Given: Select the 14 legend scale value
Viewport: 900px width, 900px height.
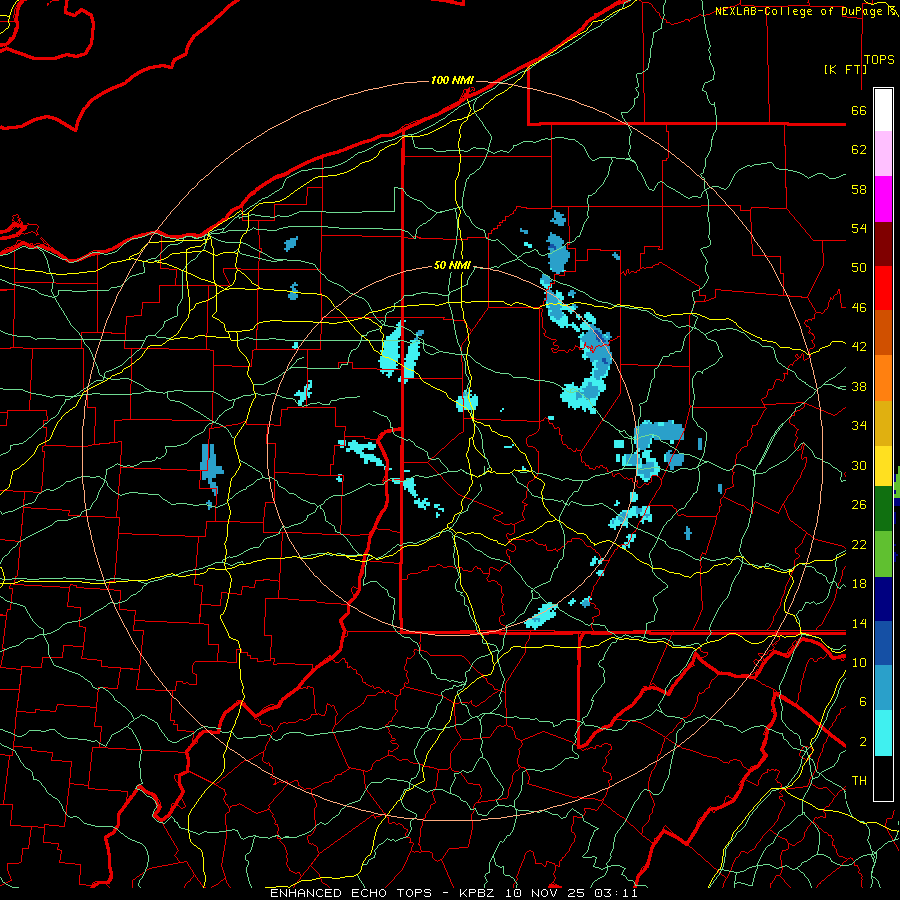Looking at the screenshot, I should coord(859,623).
